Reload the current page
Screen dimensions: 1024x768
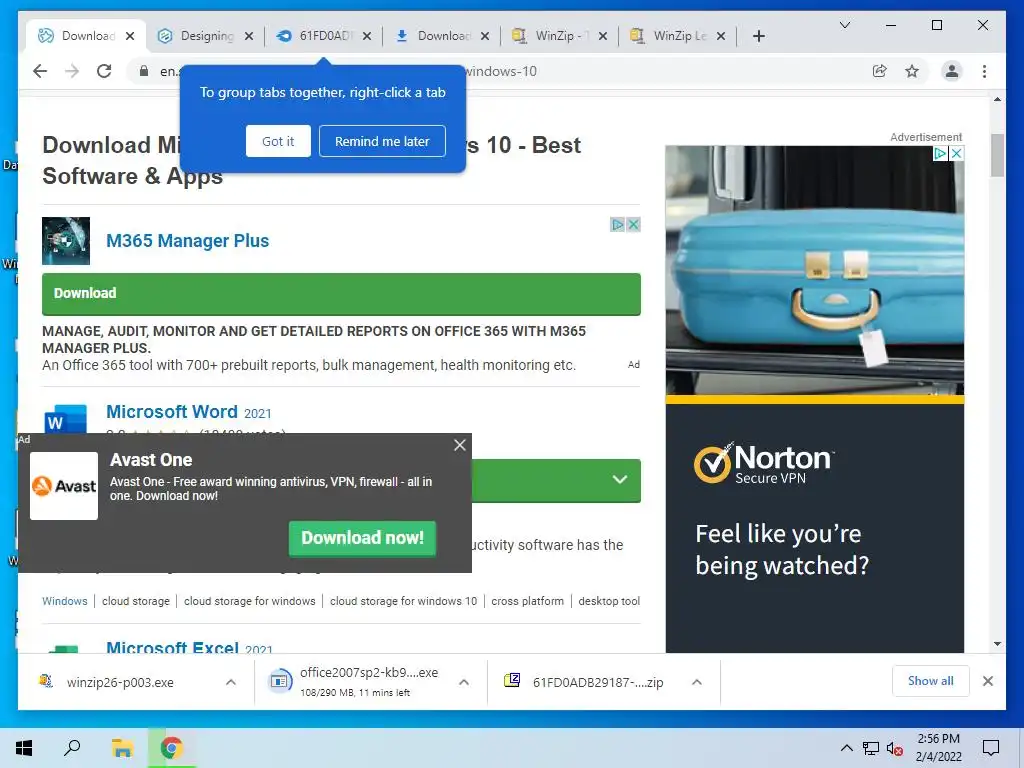(104, 71)
